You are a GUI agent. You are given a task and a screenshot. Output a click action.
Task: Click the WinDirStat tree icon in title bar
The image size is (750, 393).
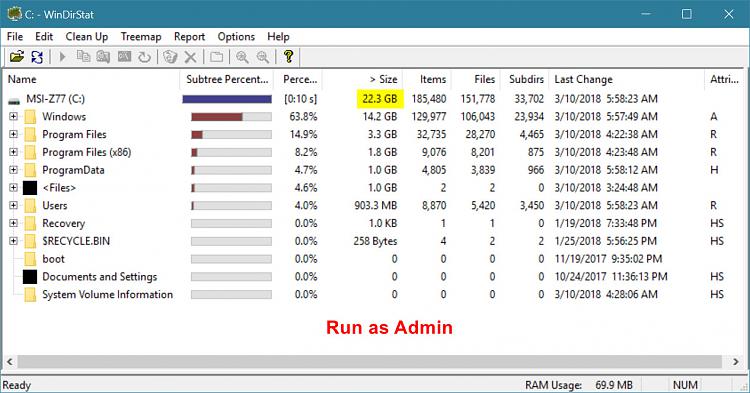point(14,14)
